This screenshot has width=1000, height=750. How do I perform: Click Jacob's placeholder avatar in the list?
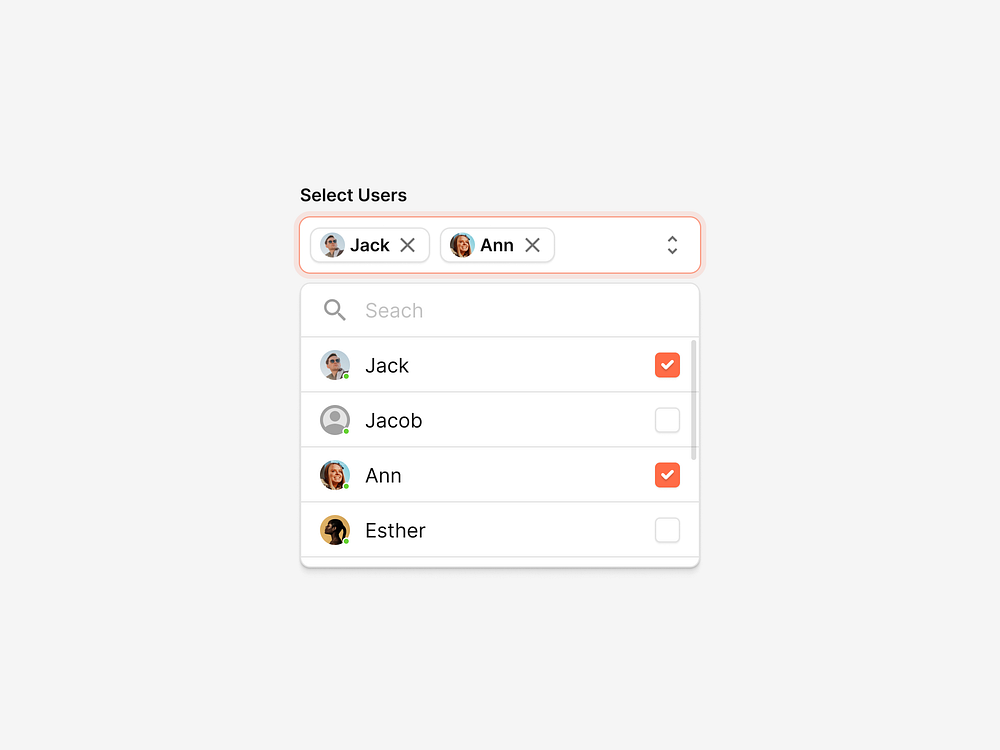335,420
